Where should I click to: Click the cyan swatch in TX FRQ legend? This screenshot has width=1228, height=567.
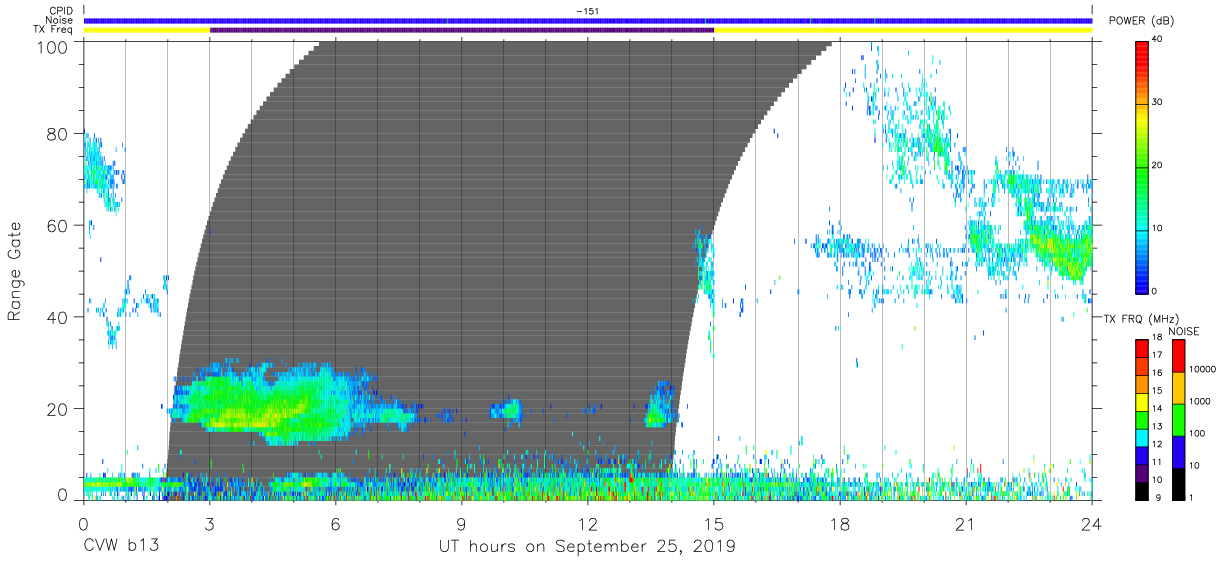tap(1141, 436)
